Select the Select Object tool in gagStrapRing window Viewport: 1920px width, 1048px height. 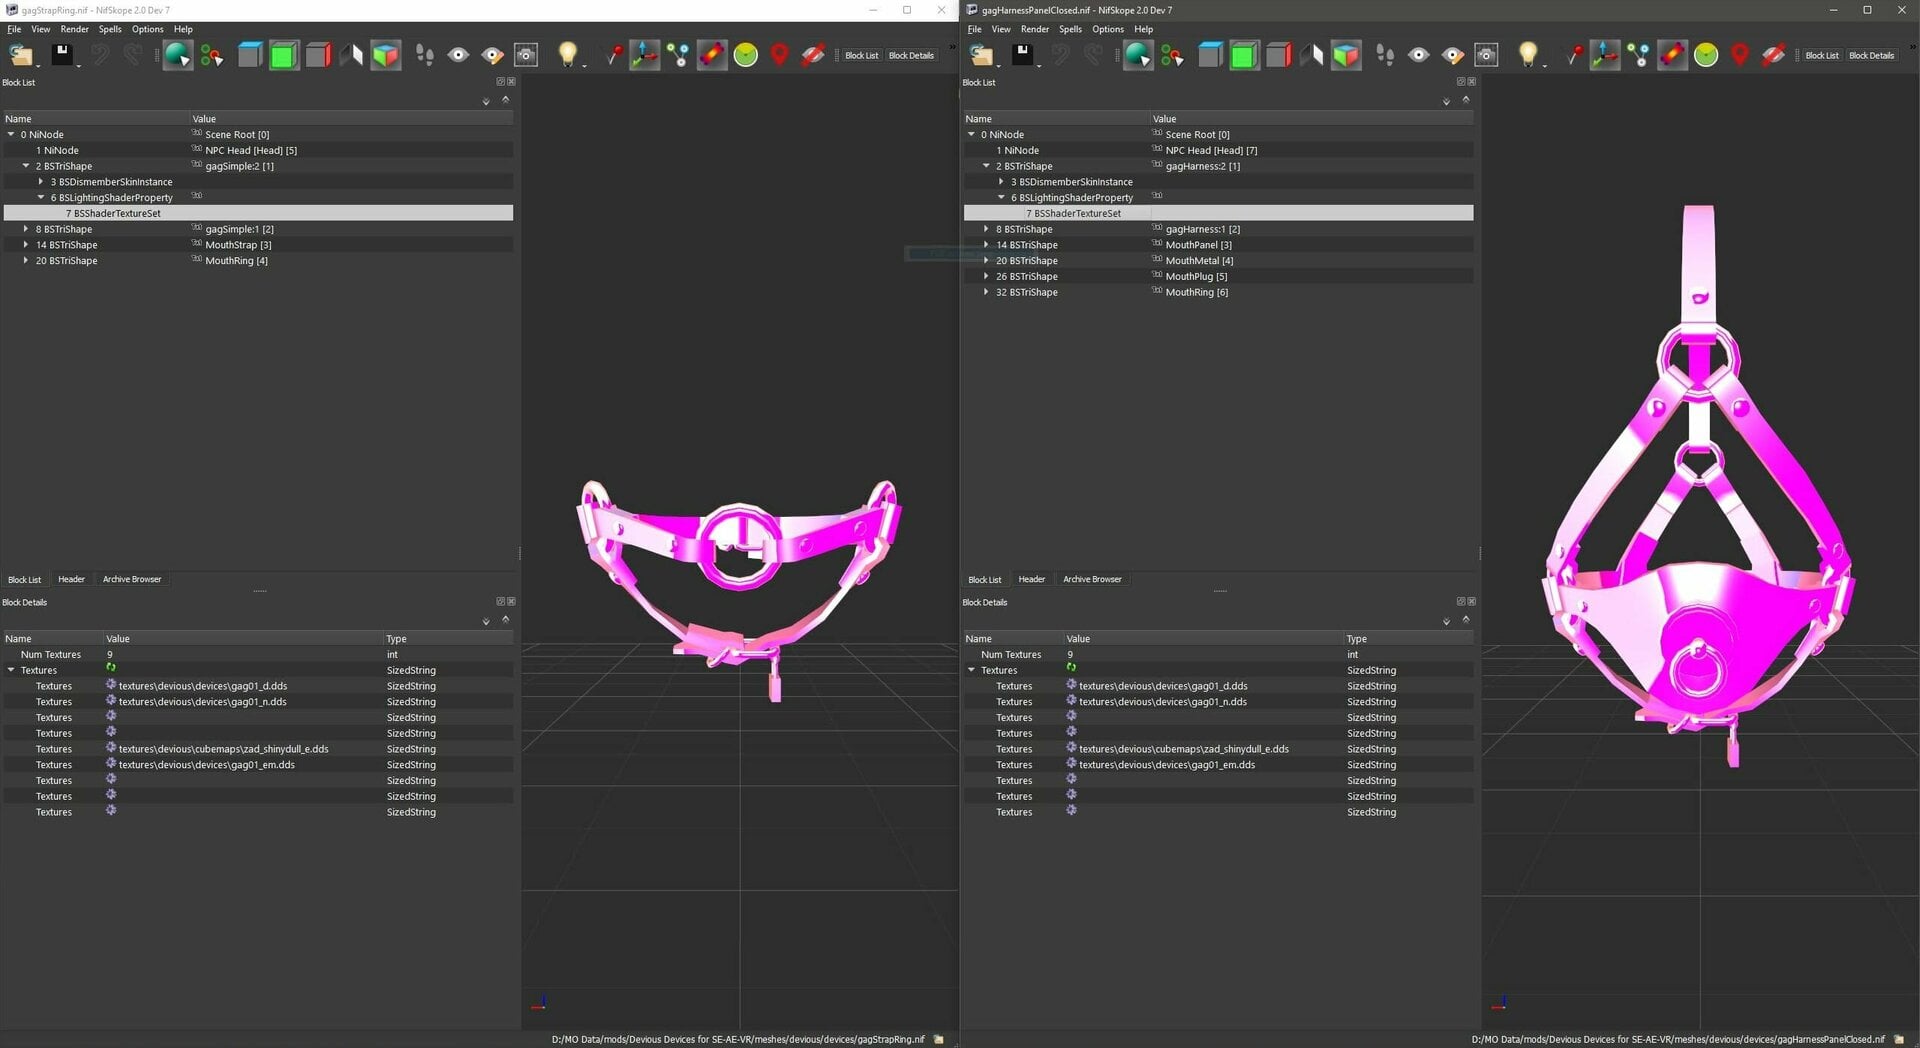pos(177,55)
